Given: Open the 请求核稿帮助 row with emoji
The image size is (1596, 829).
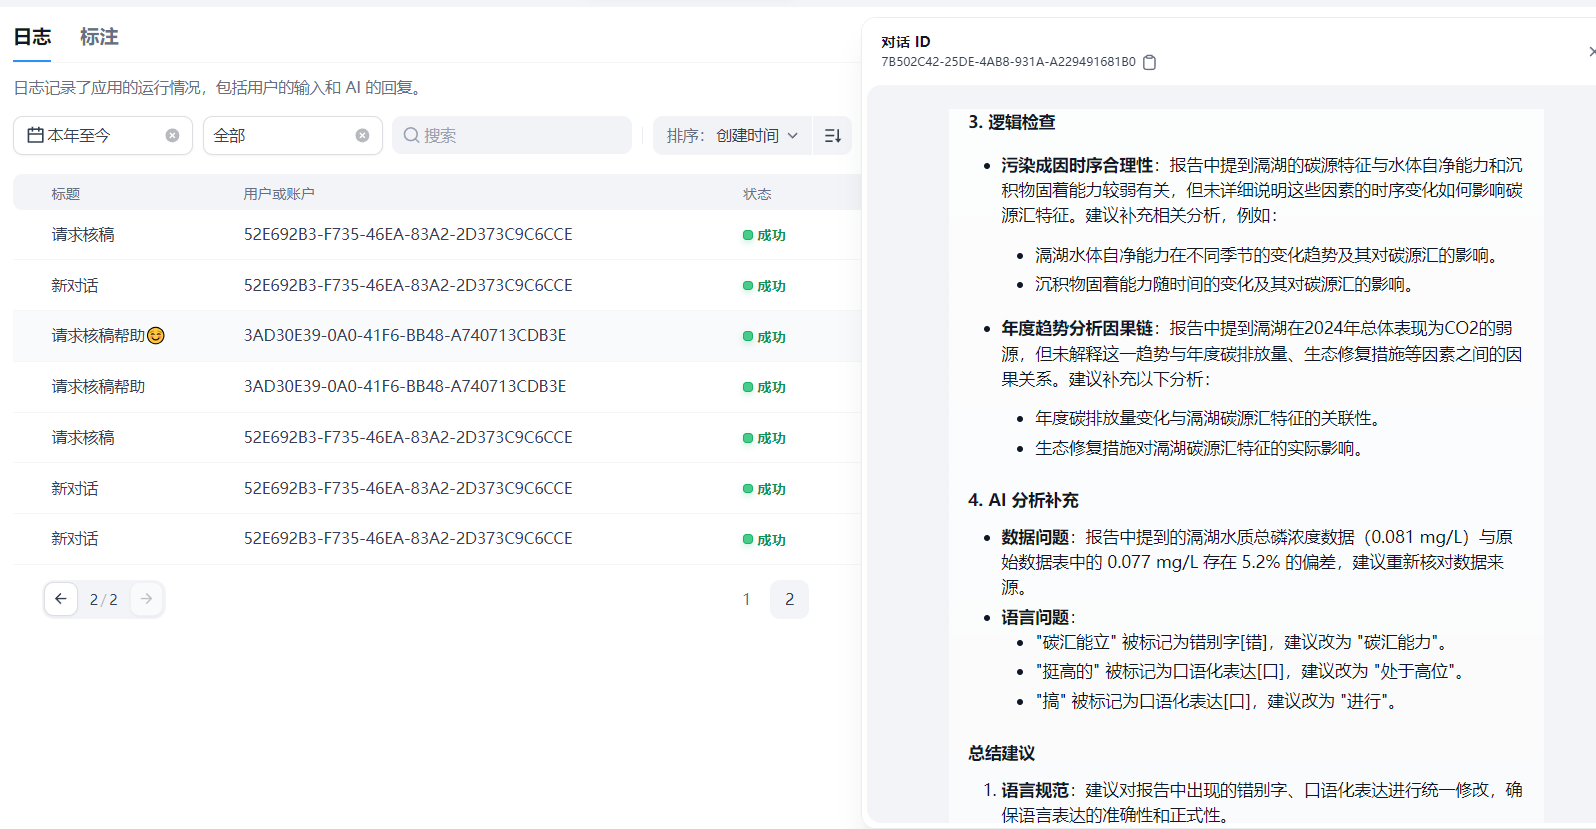Looking at the screenshot, I should click(x=437, y=336).
